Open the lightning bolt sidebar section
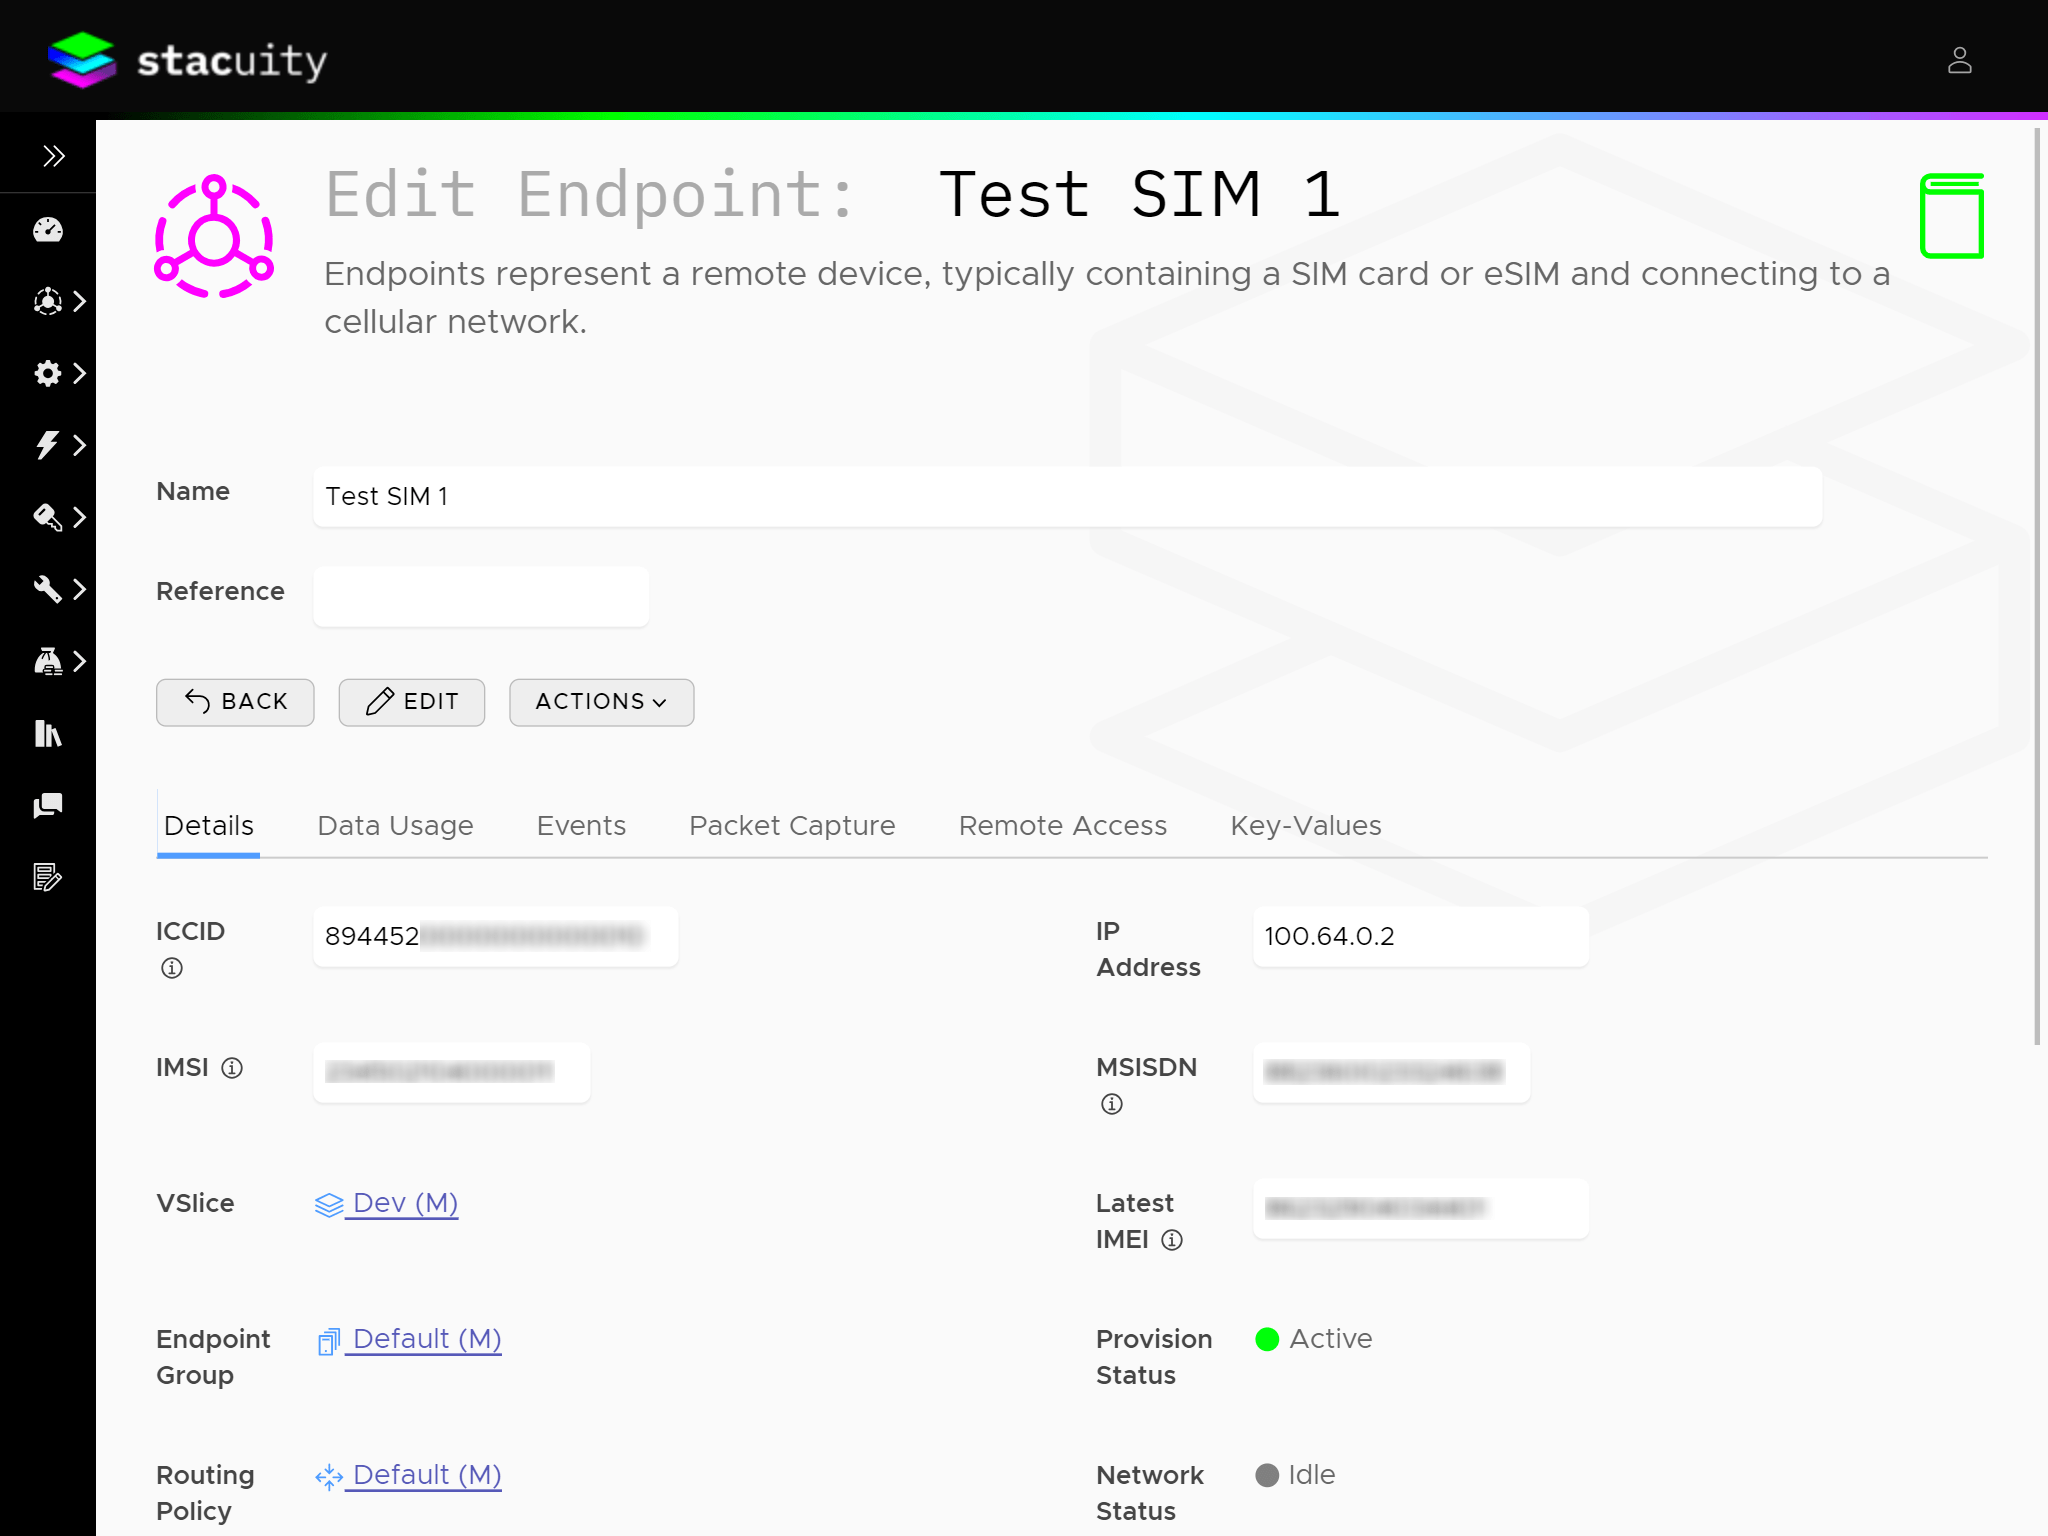 coord(60,445)
